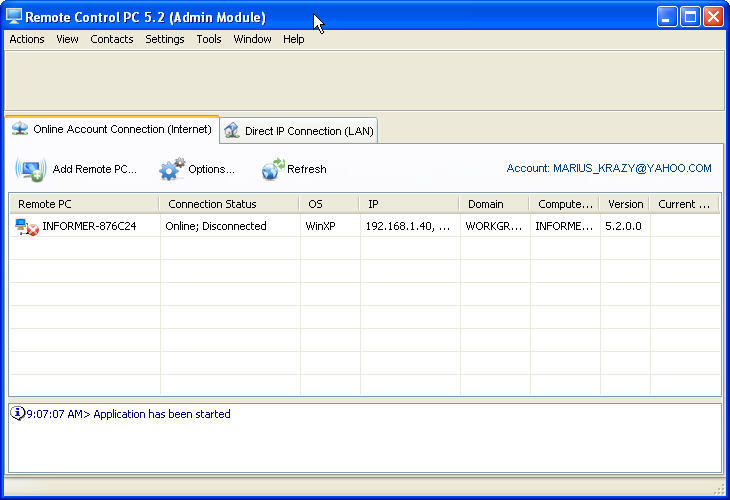Open the Window menu

pyautogui.click(x=252, y=39)
